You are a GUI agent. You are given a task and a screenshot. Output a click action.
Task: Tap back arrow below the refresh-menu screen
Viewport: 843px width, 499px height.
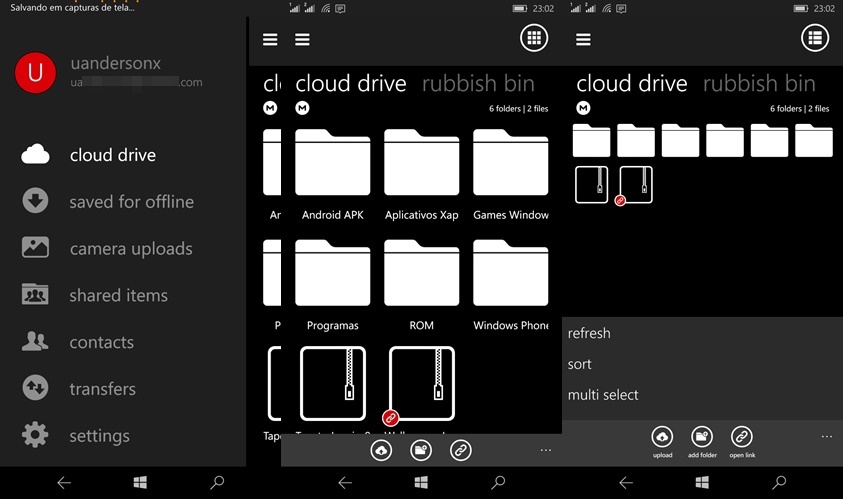(626, 482)
